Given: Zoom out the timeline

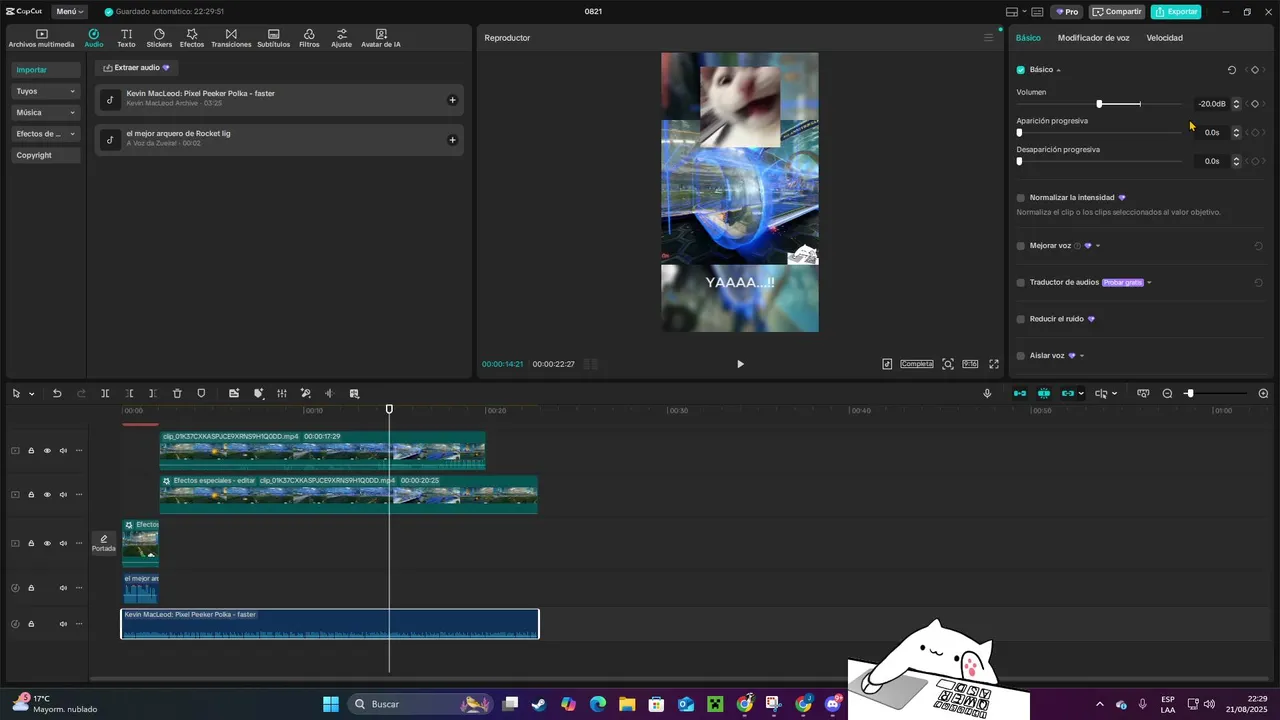Looking at the screenshot, I should (x=1167, y=394).
